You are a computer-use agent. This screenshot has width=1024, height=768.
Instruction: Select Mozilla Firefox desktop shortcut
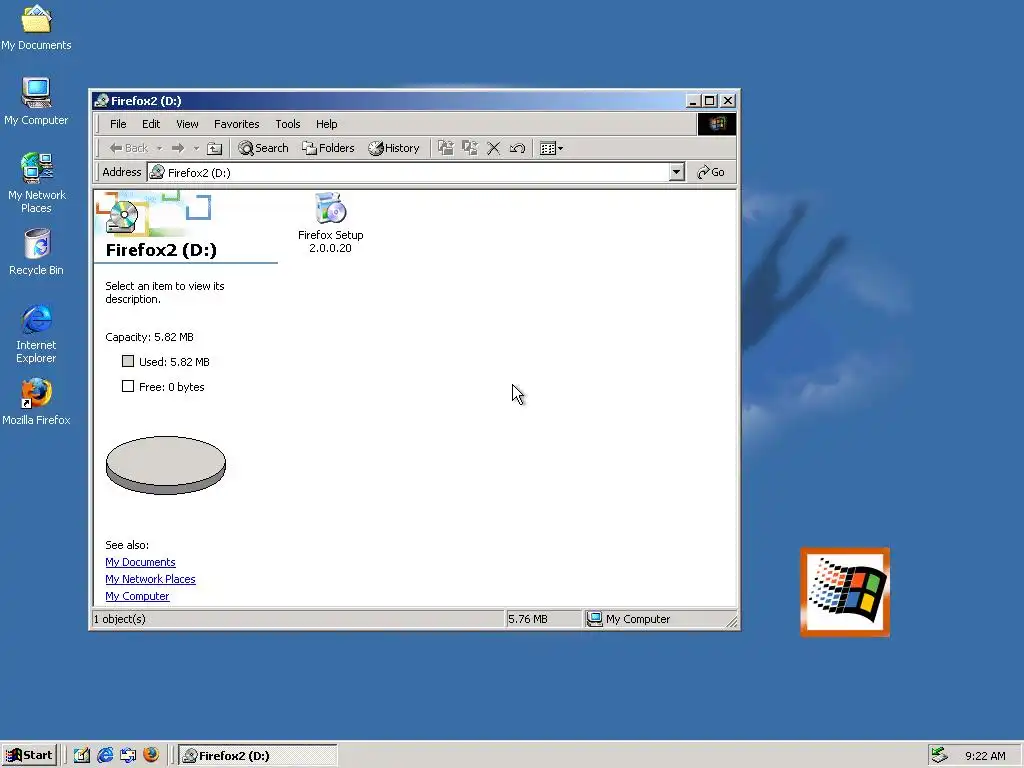click(x=36, y=403)
